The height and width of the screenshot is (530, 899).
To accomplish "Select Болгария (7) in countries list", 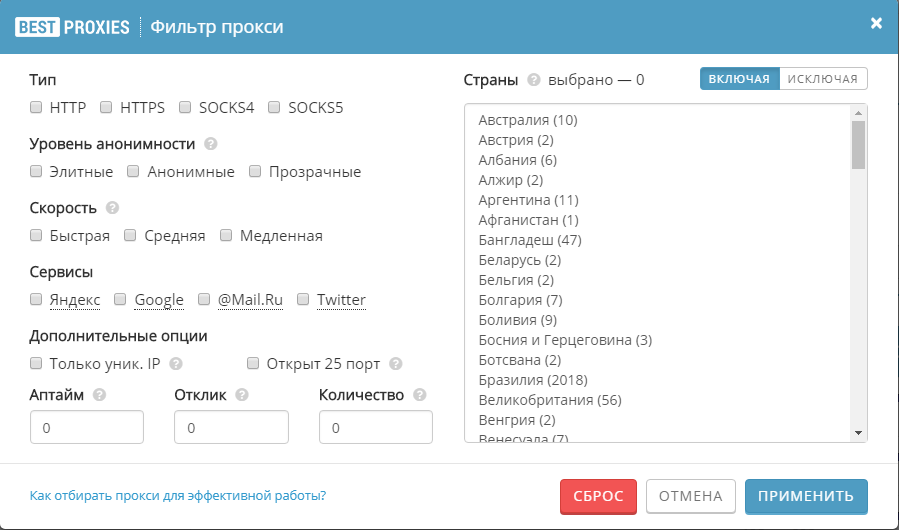I will (521, 300).
